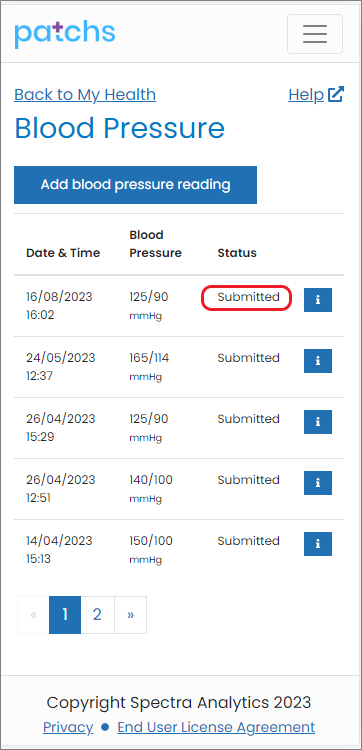Open the hamburger navigation menu
The image size is (362, 750).
[x=315, y=34]
